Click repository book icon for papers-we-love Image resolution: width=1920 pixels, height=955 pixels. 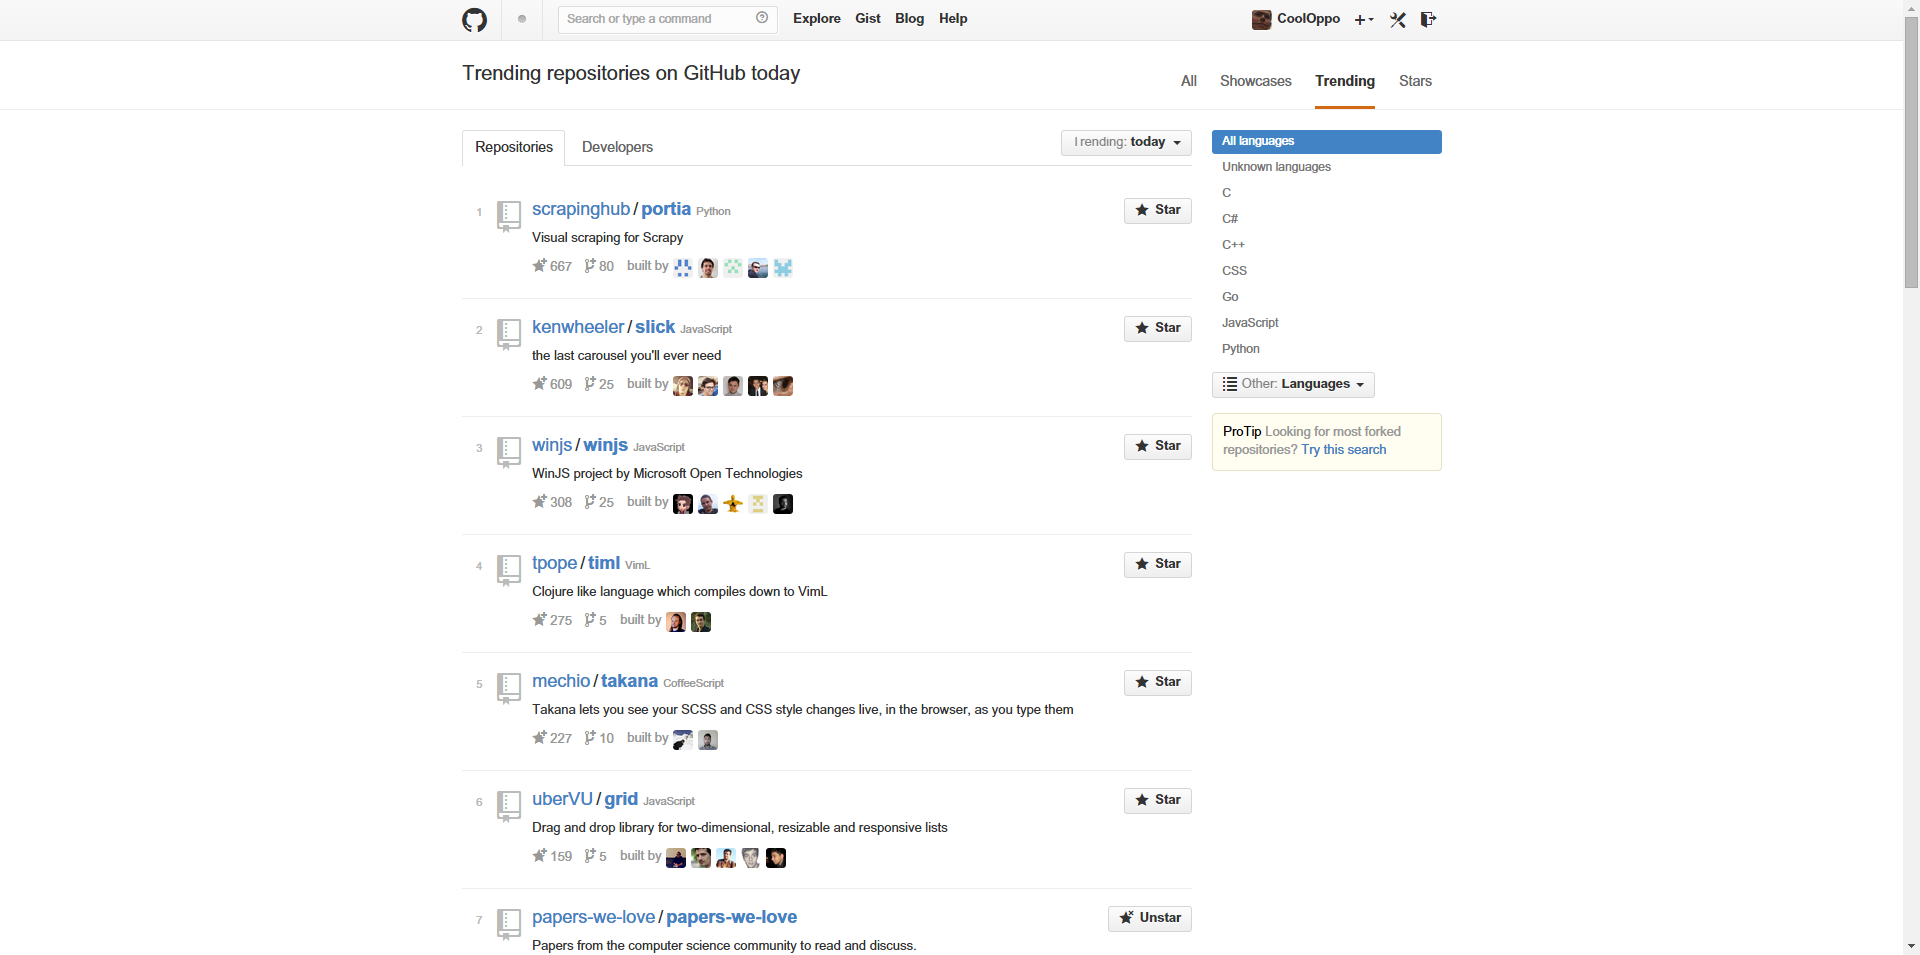tap(509, 923)
